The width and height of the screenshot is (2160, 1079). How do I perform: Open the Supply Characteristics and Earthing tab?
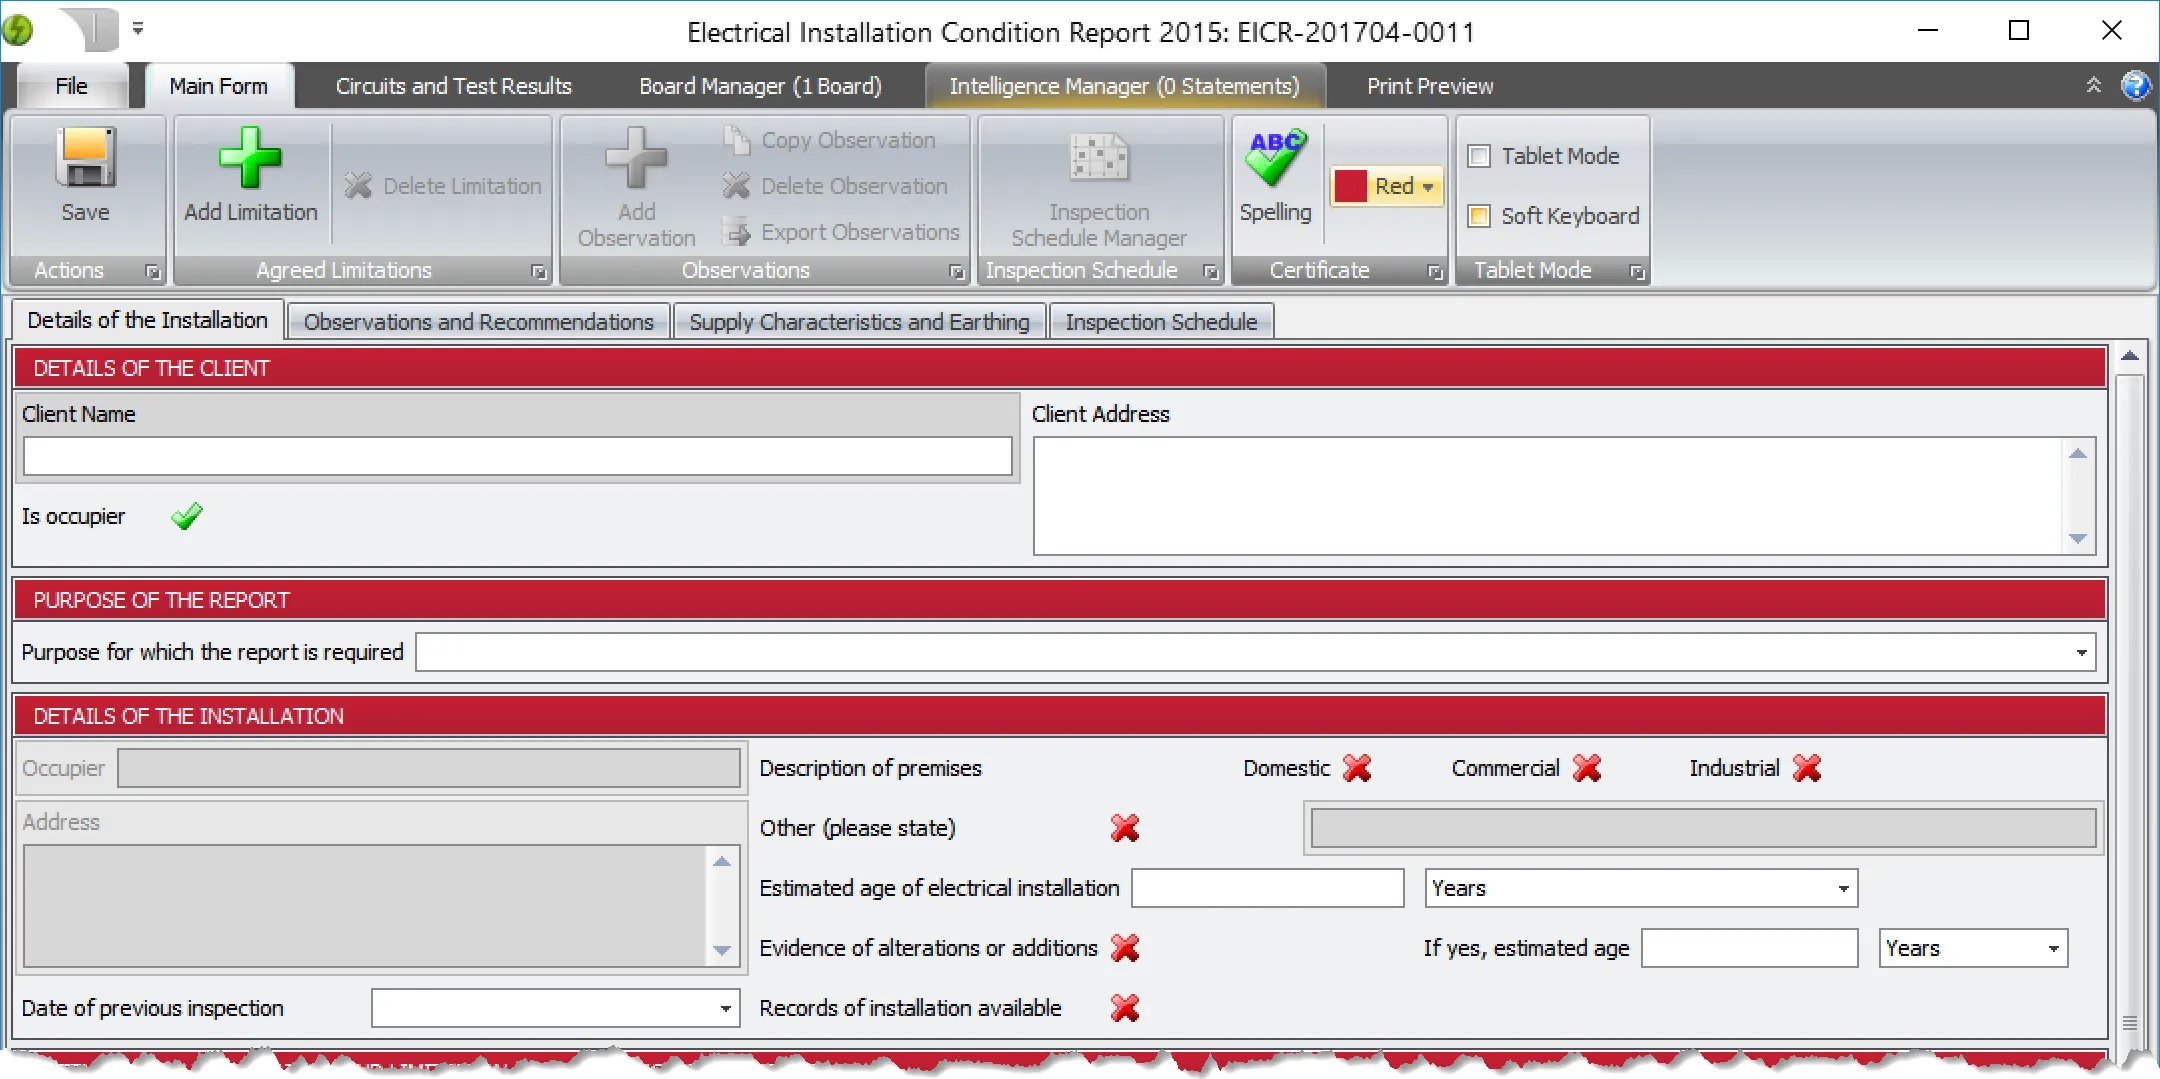click(858, 321)
